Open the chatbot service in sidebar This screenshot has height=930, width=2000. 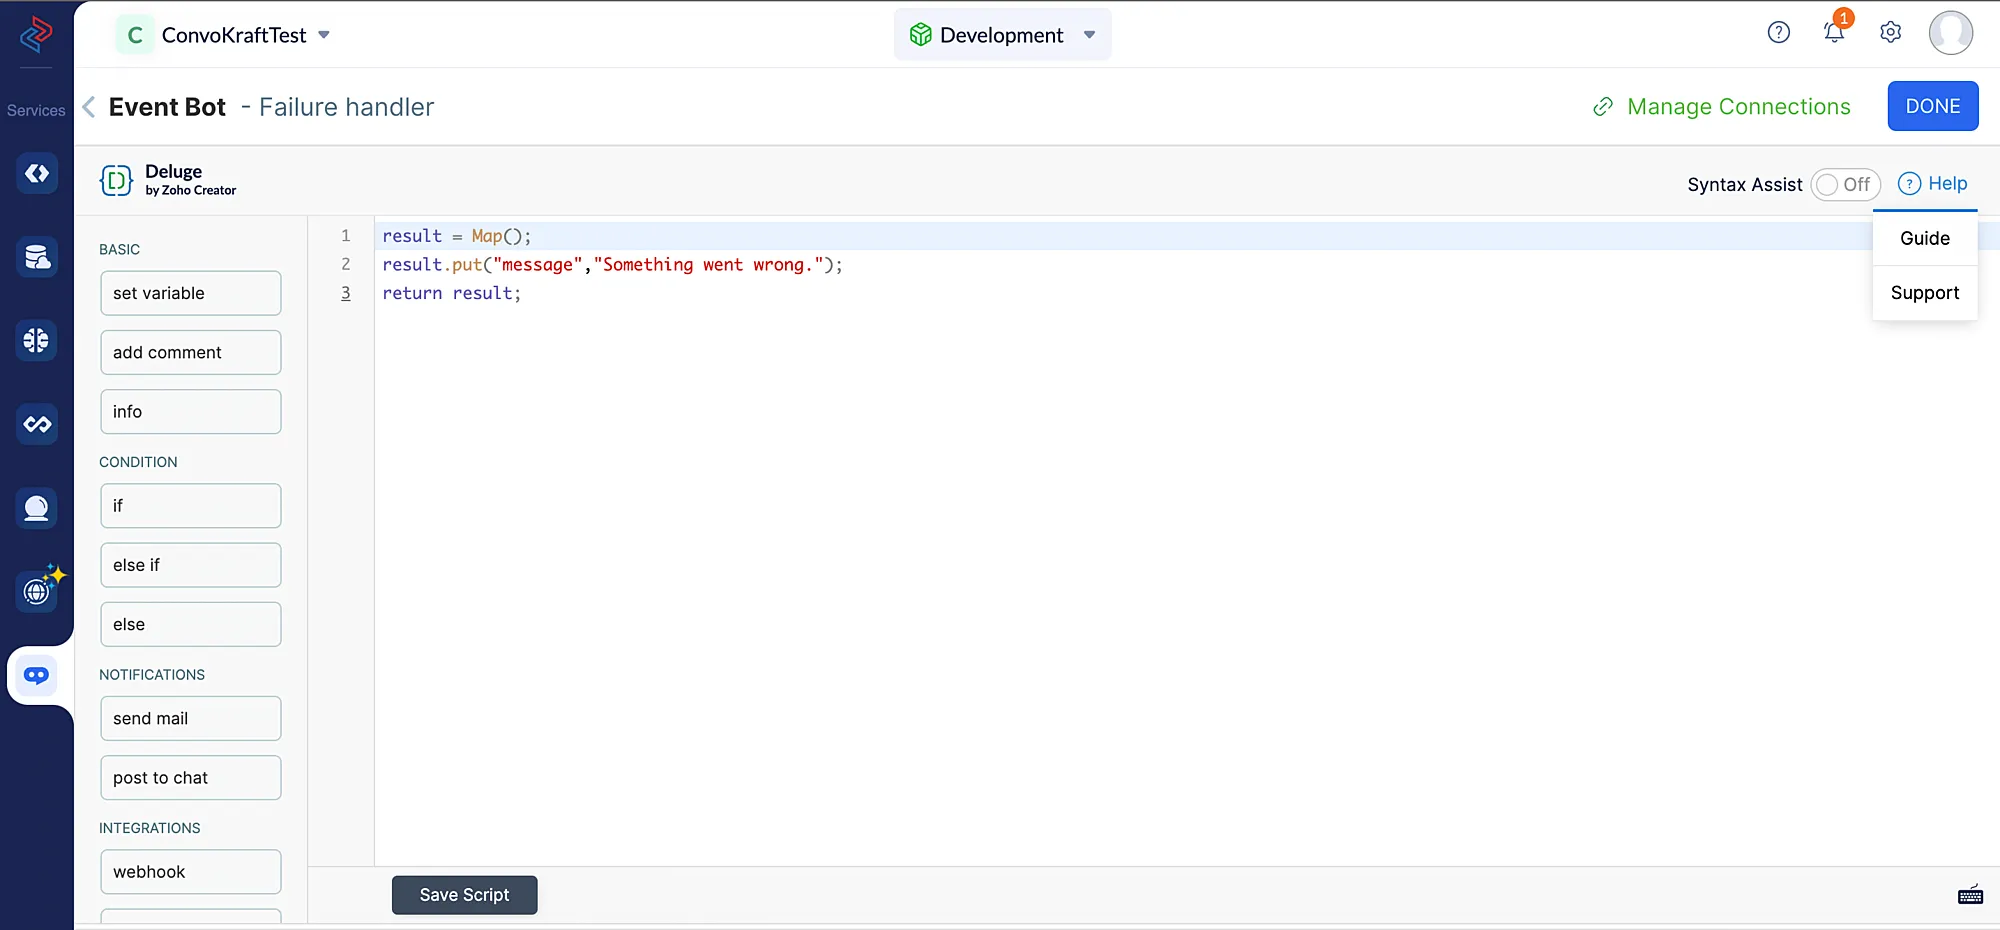point(37,675)
